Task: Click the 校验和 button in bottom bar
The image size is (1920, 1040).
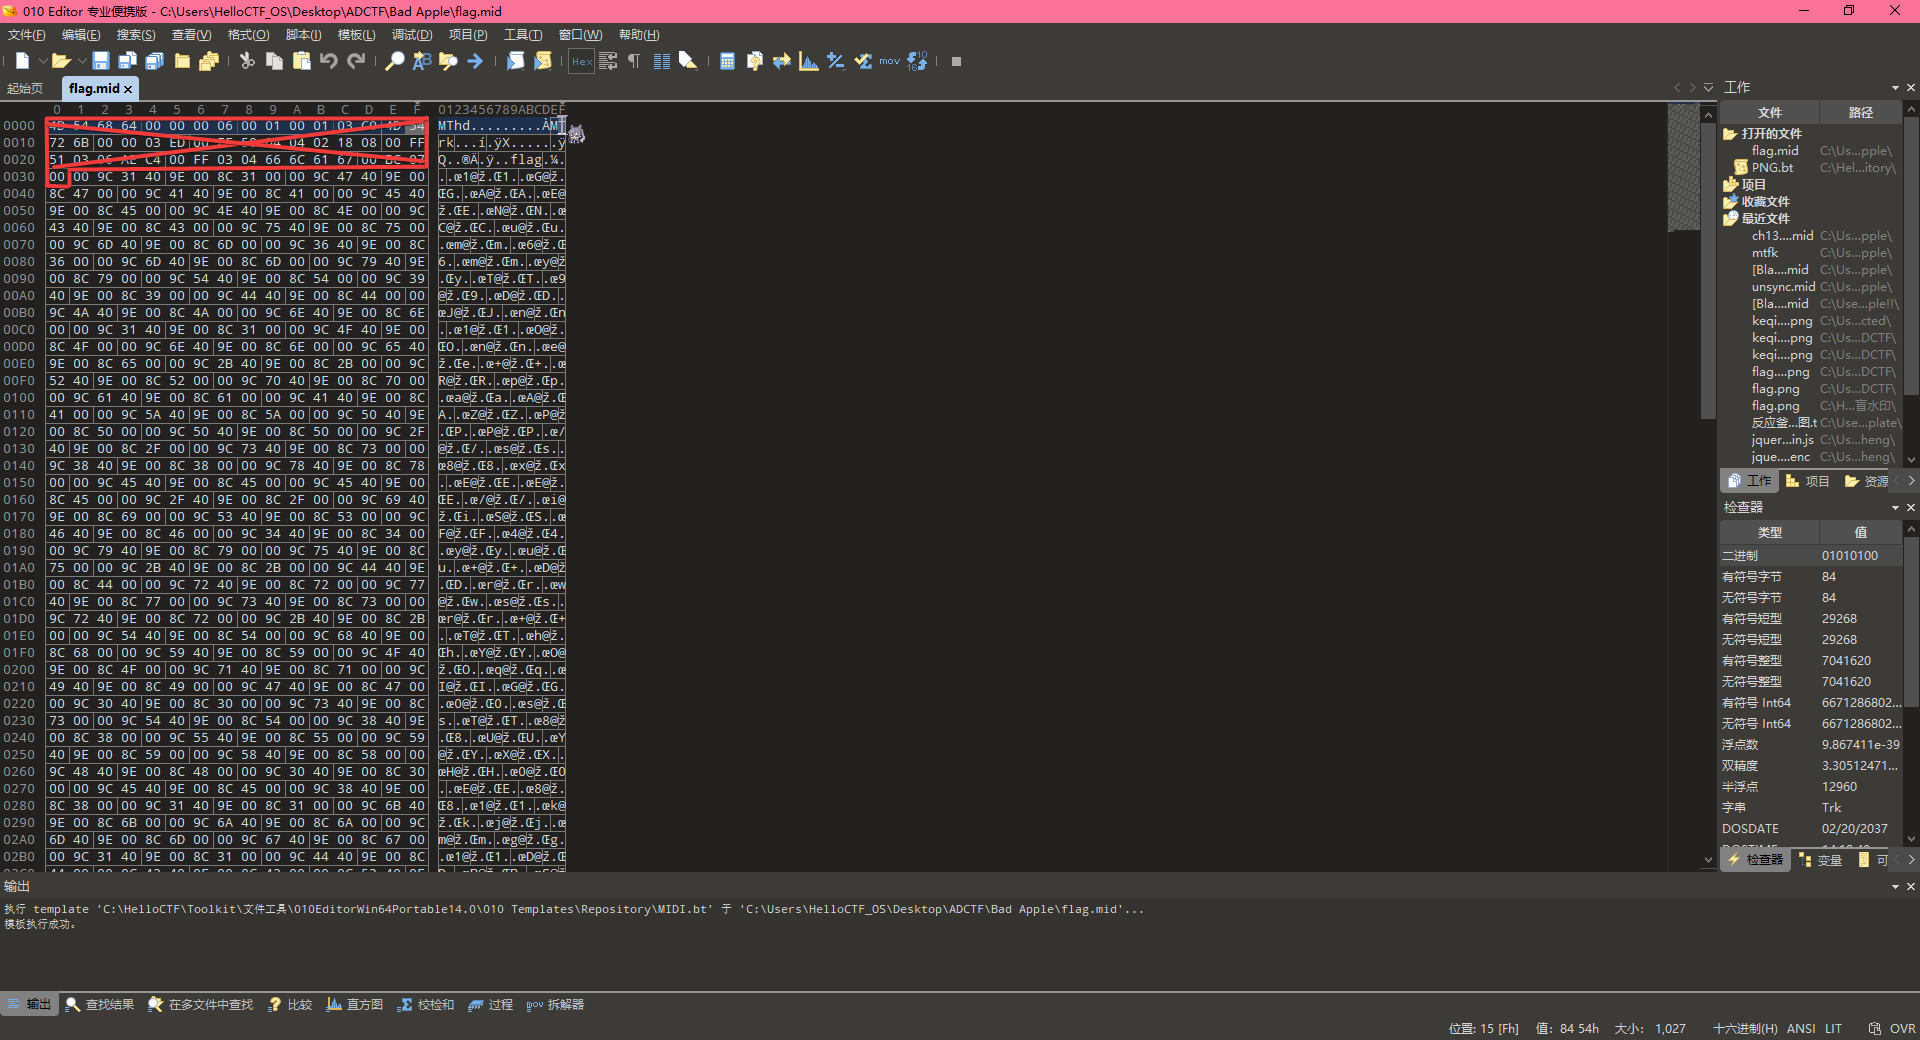Action: coord(427,1004)
